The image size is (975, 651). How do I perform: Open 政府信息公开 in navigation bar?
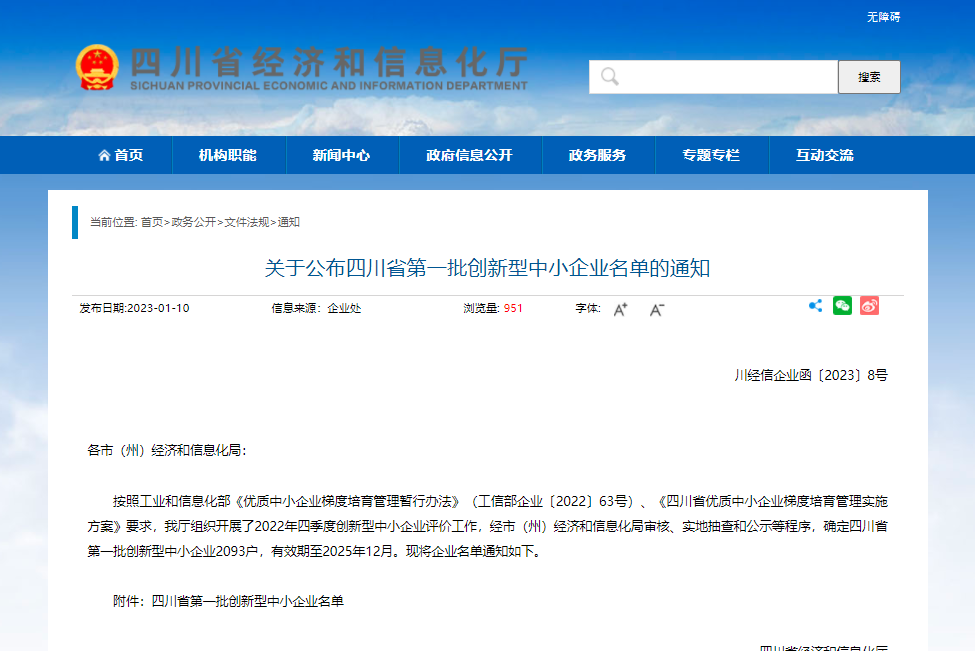coord(469,155)
